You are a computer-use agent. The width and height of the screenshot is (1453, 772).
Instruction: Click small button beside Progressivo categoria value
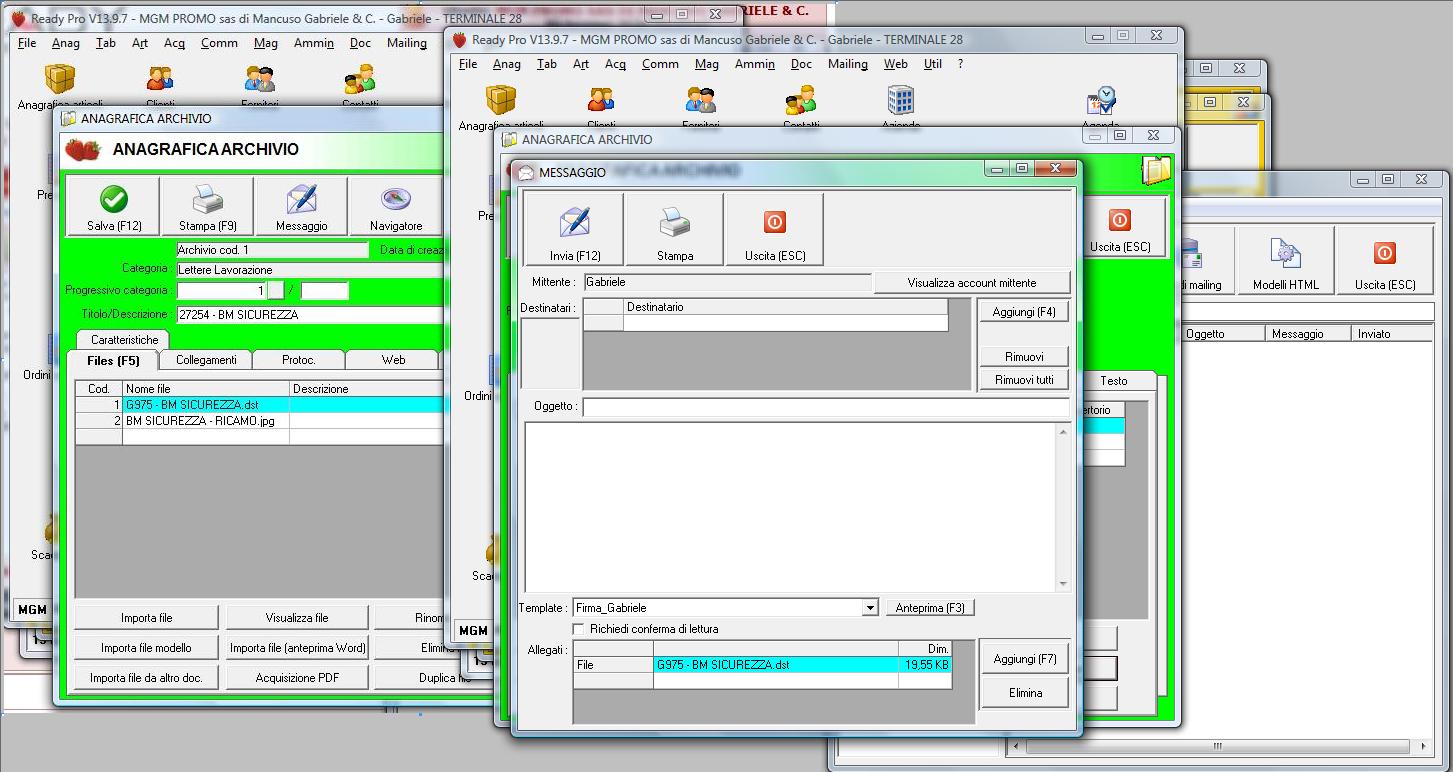[x=276, y=291]
